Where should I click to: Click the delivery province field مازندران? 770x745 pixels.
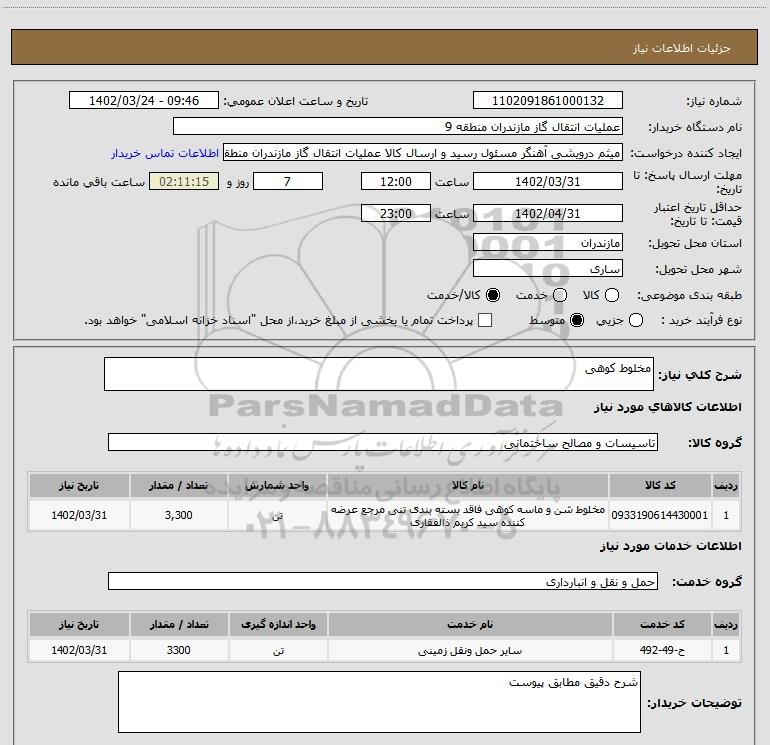(548, 243)
